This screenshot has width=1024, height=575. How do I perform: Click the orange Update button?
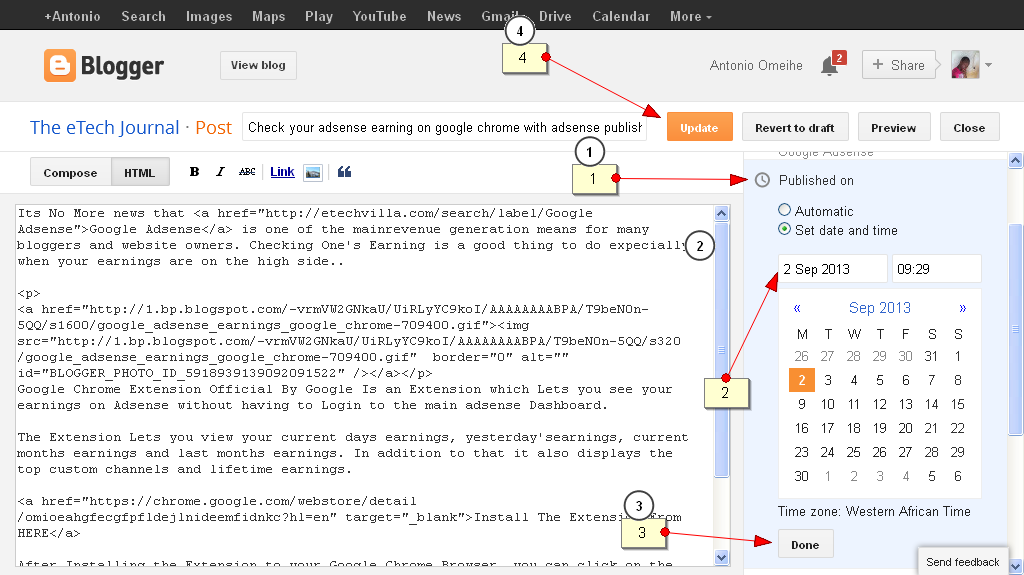[699, 127]
